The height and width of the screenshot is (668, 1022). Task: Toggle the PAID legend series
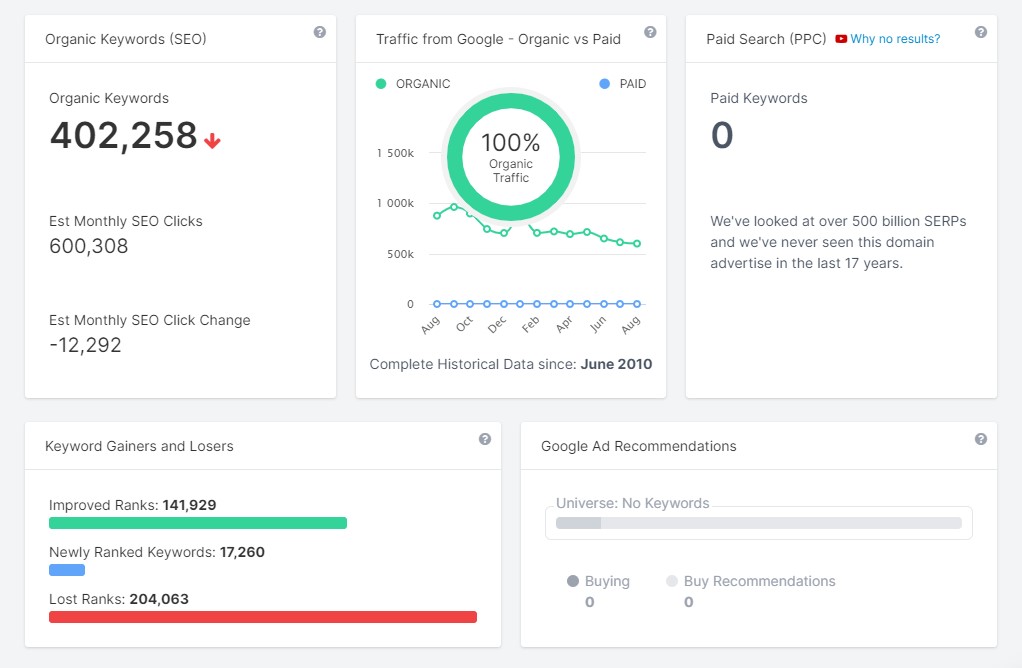622,83
